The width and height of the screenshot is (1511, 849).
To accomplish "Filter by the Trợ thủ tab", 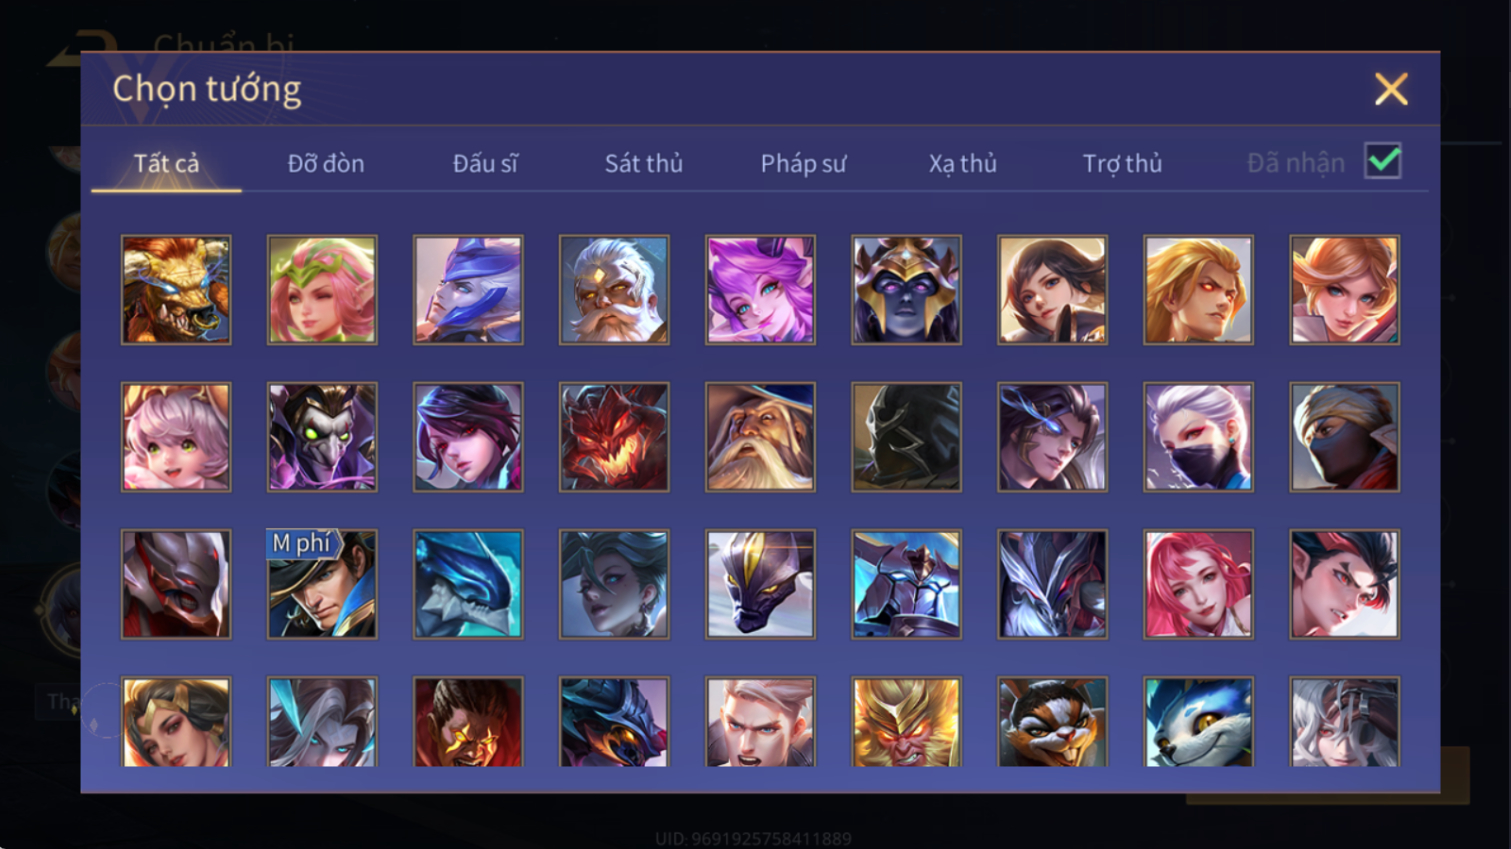I will pos(1122,163).
